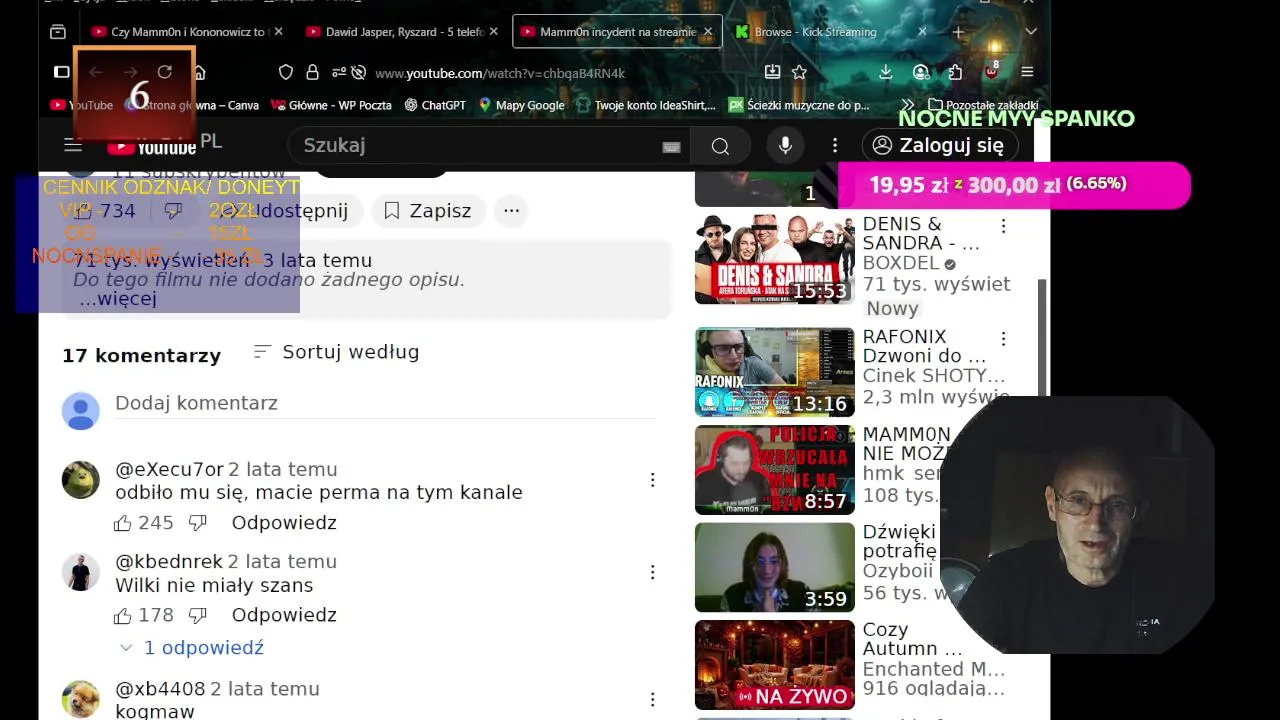The image size is (1280, 720).
Task: Open @kbednrek channel avatar
Action: click(81, 572)
